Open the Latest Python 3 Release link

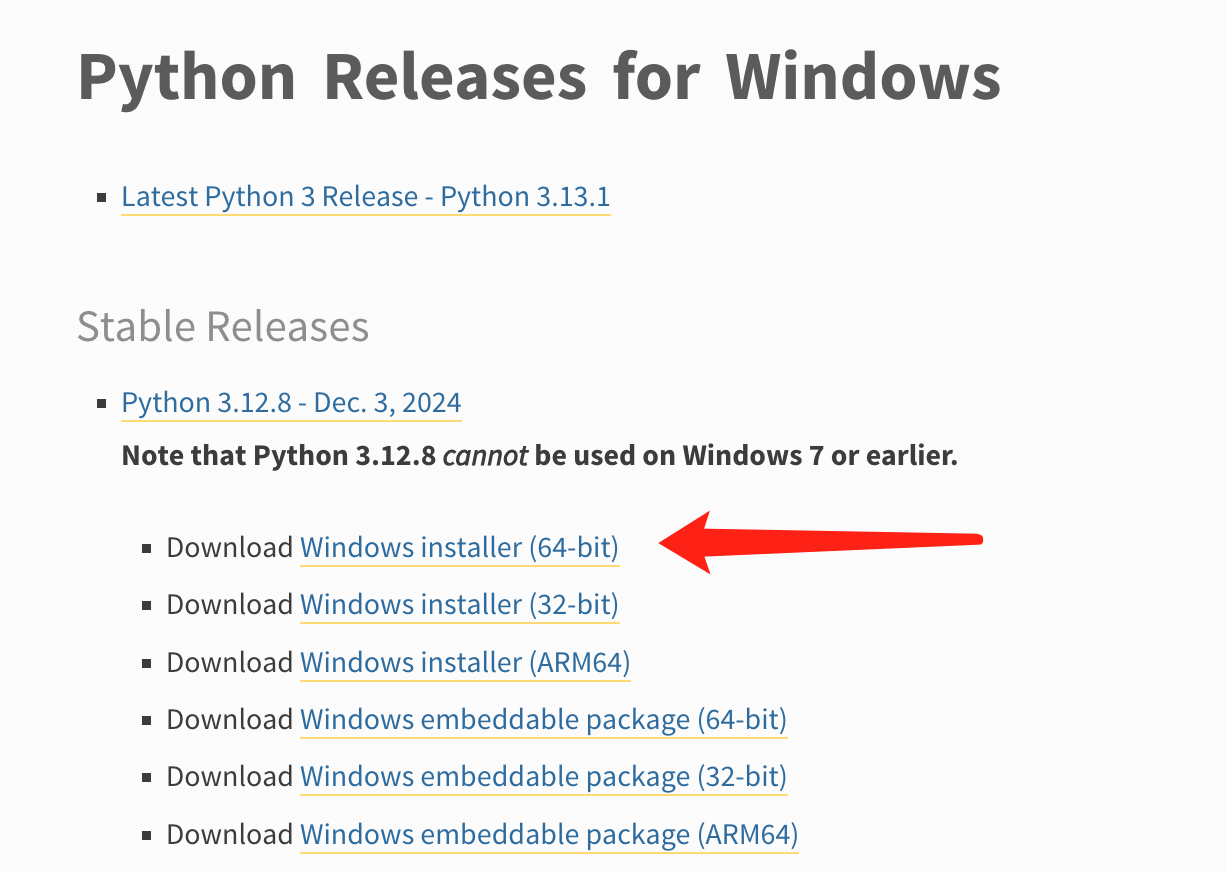[365, 197]
